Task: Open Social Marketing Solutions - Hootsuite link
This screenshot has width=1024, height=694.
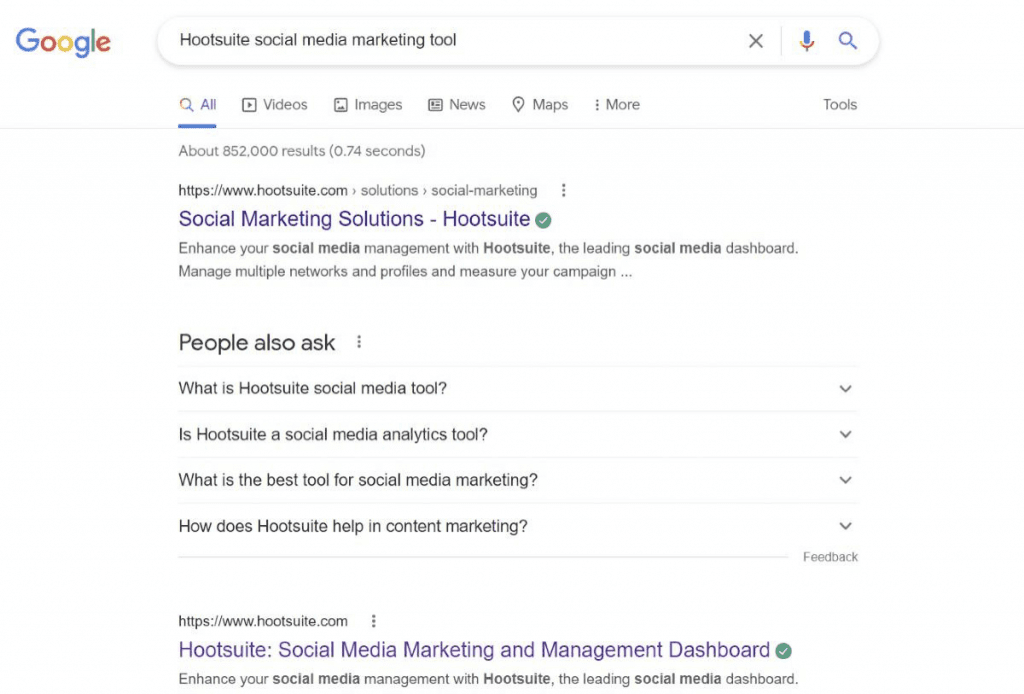Action: coord(354,219)
